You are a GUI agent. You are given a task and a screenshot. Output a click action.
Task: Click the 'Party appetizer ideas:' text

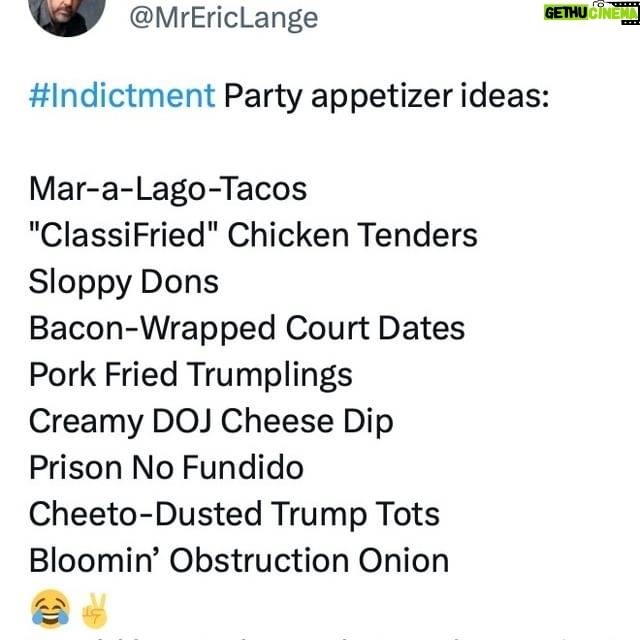pos(387,97)
